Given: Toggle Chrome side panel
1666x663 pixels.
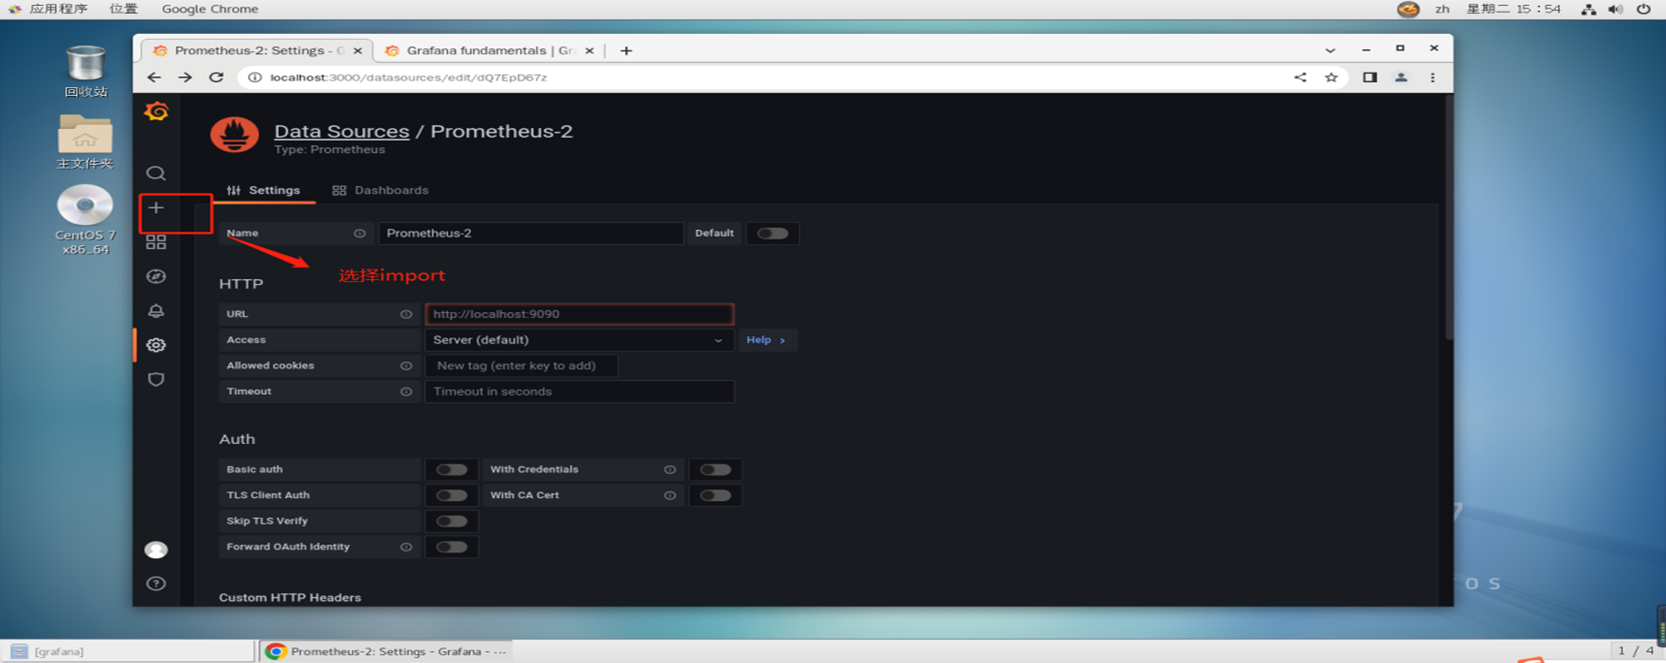Looking at the screenshot, I should point(1370,77).
